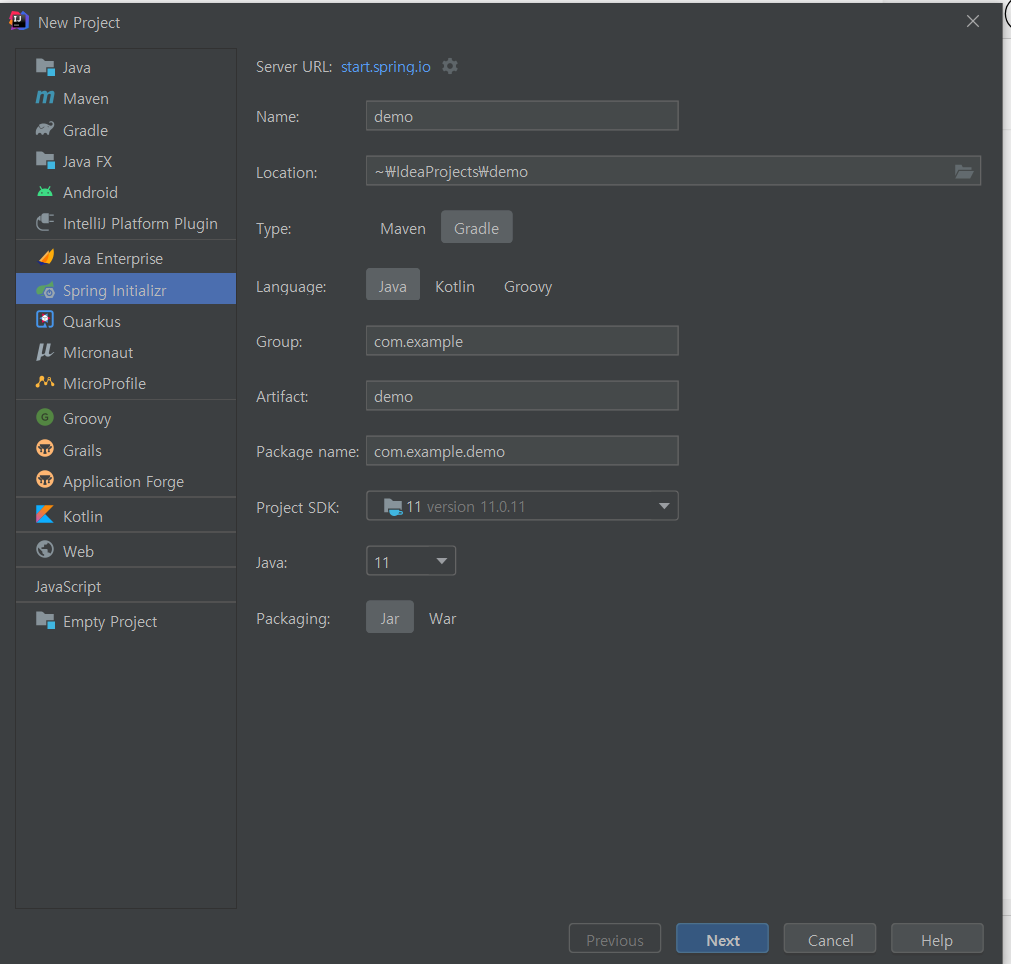The height and width of the screenshot is (964, 1011).
Task: Click the Artifact input field
Action: pyautogui.click(x=522, y=395)
